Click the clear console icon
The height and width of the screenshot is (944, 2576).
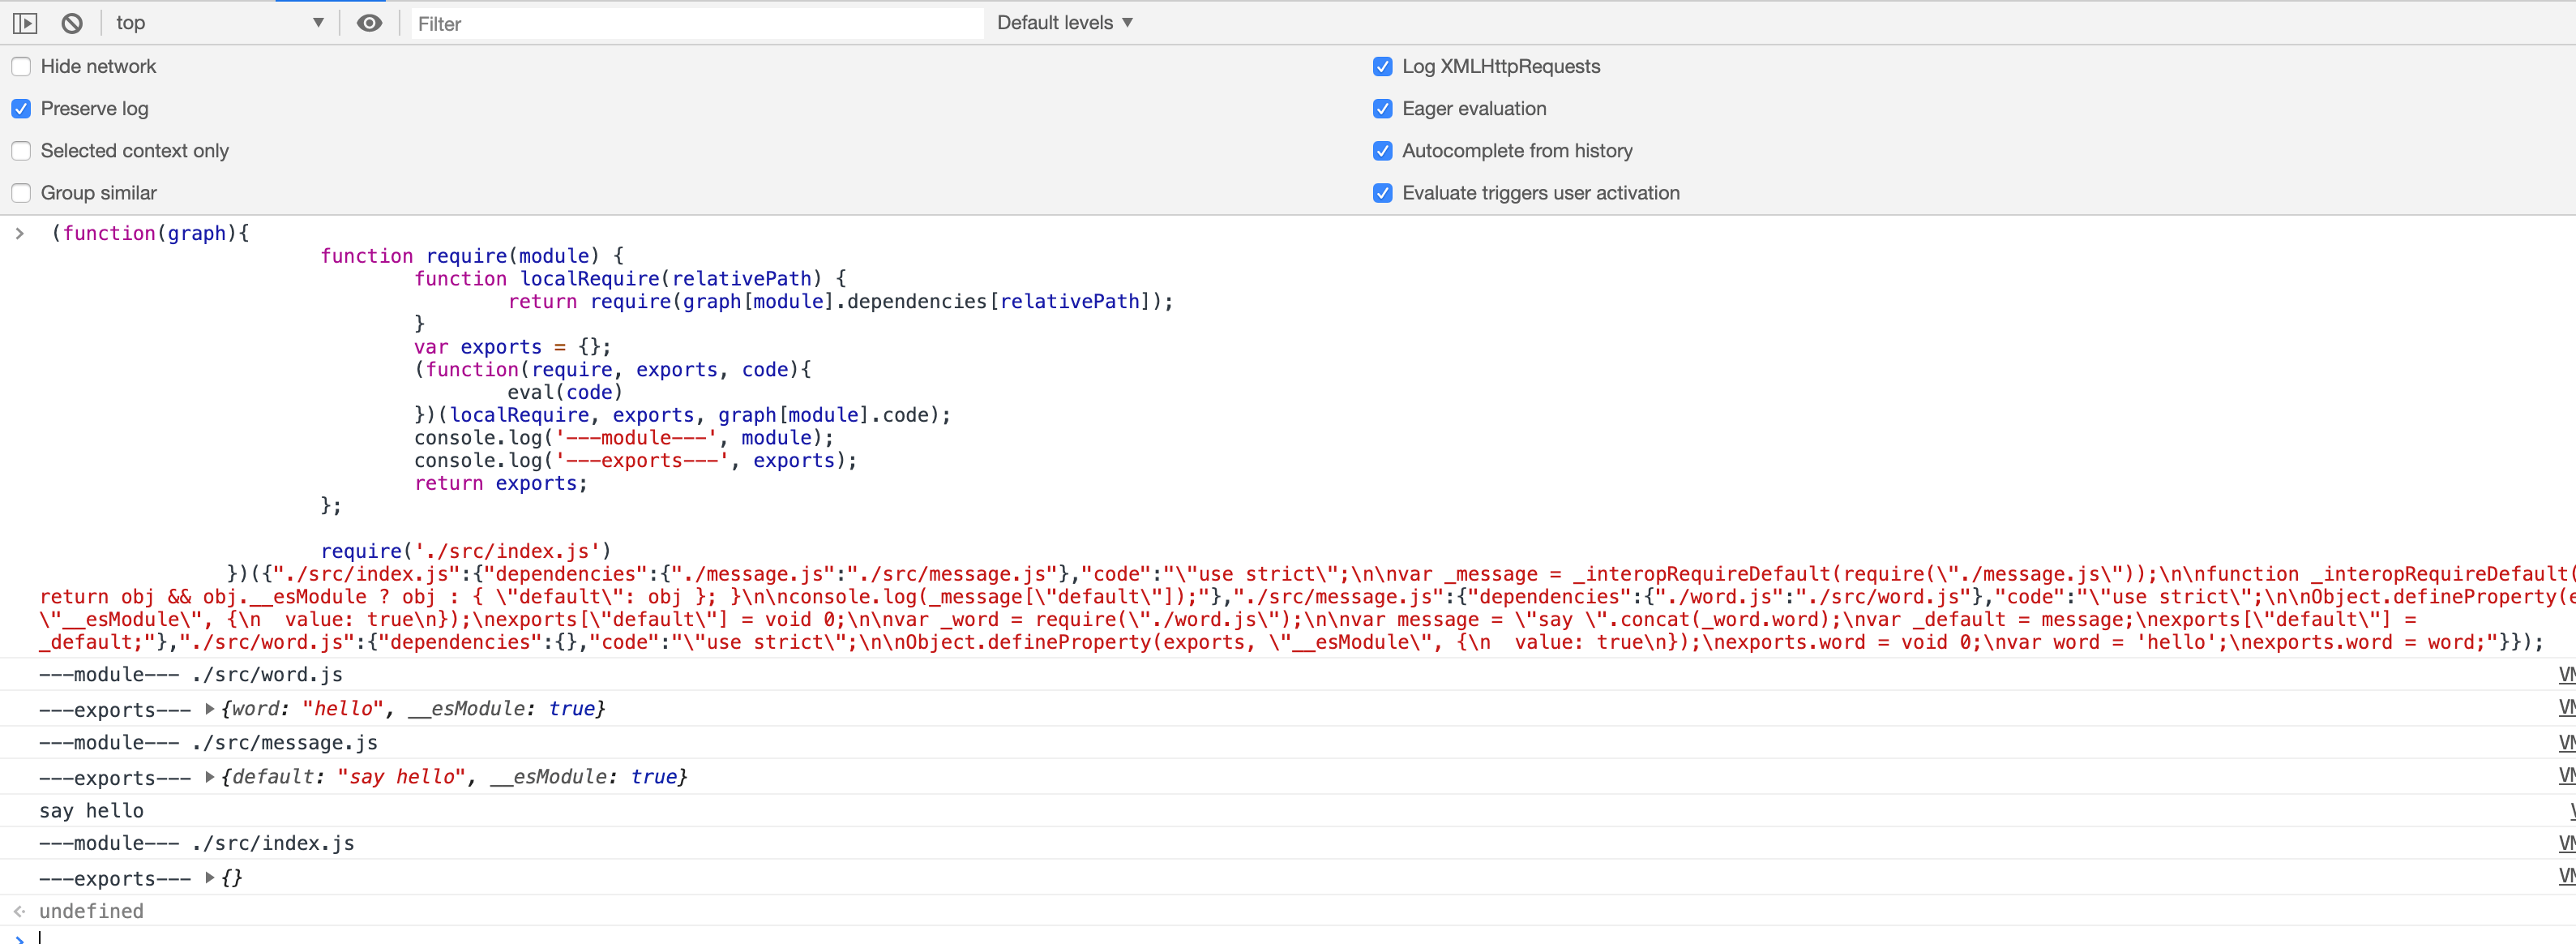72,23
